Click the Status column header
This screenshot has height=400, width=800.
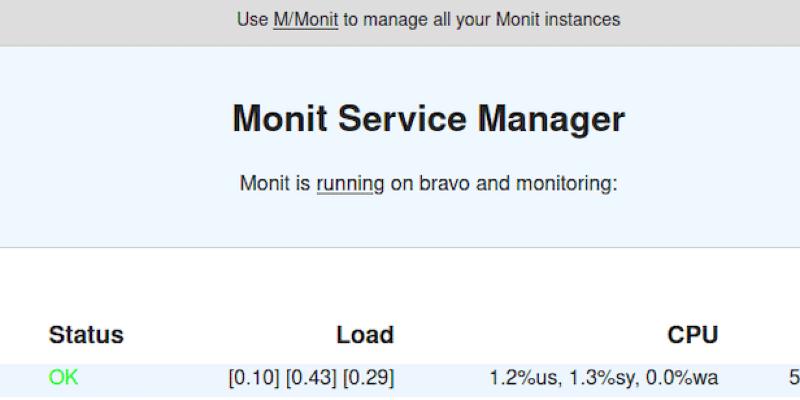coord(86,335)
